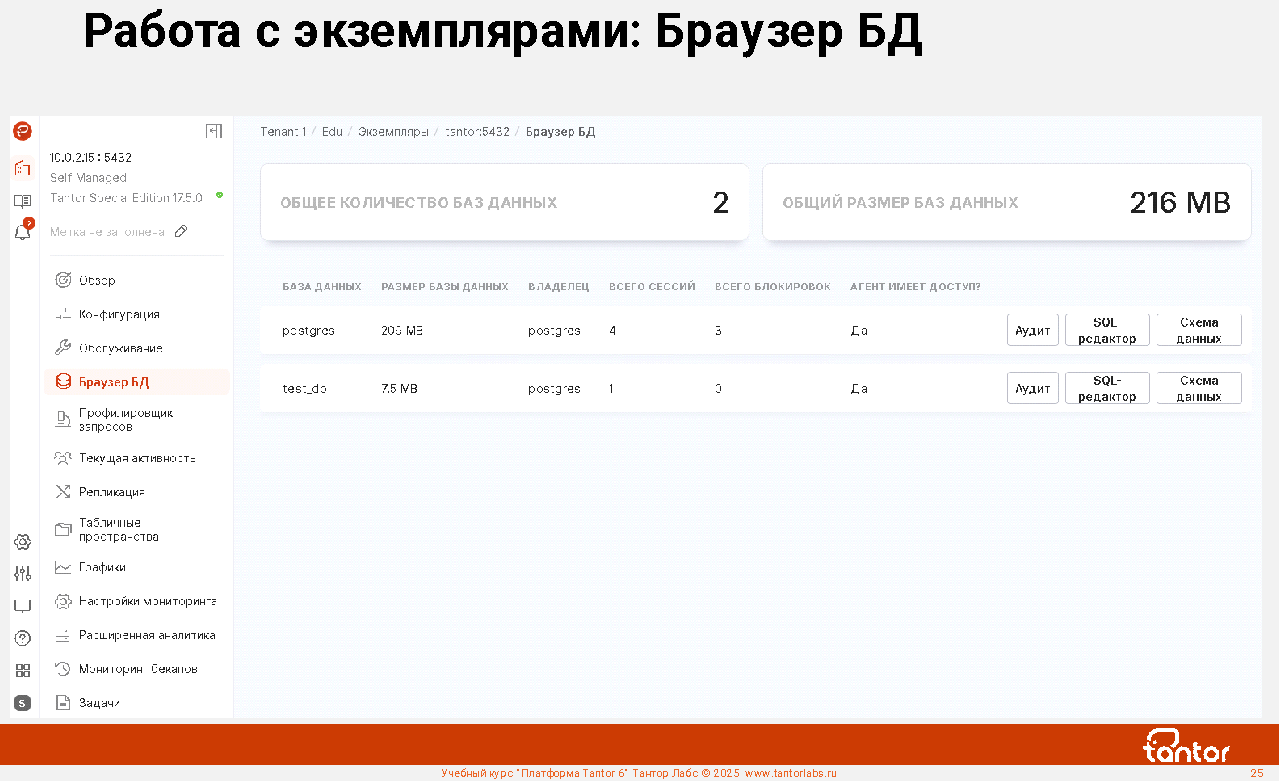Click the pencil icon to edit the label

click(181, 232)
